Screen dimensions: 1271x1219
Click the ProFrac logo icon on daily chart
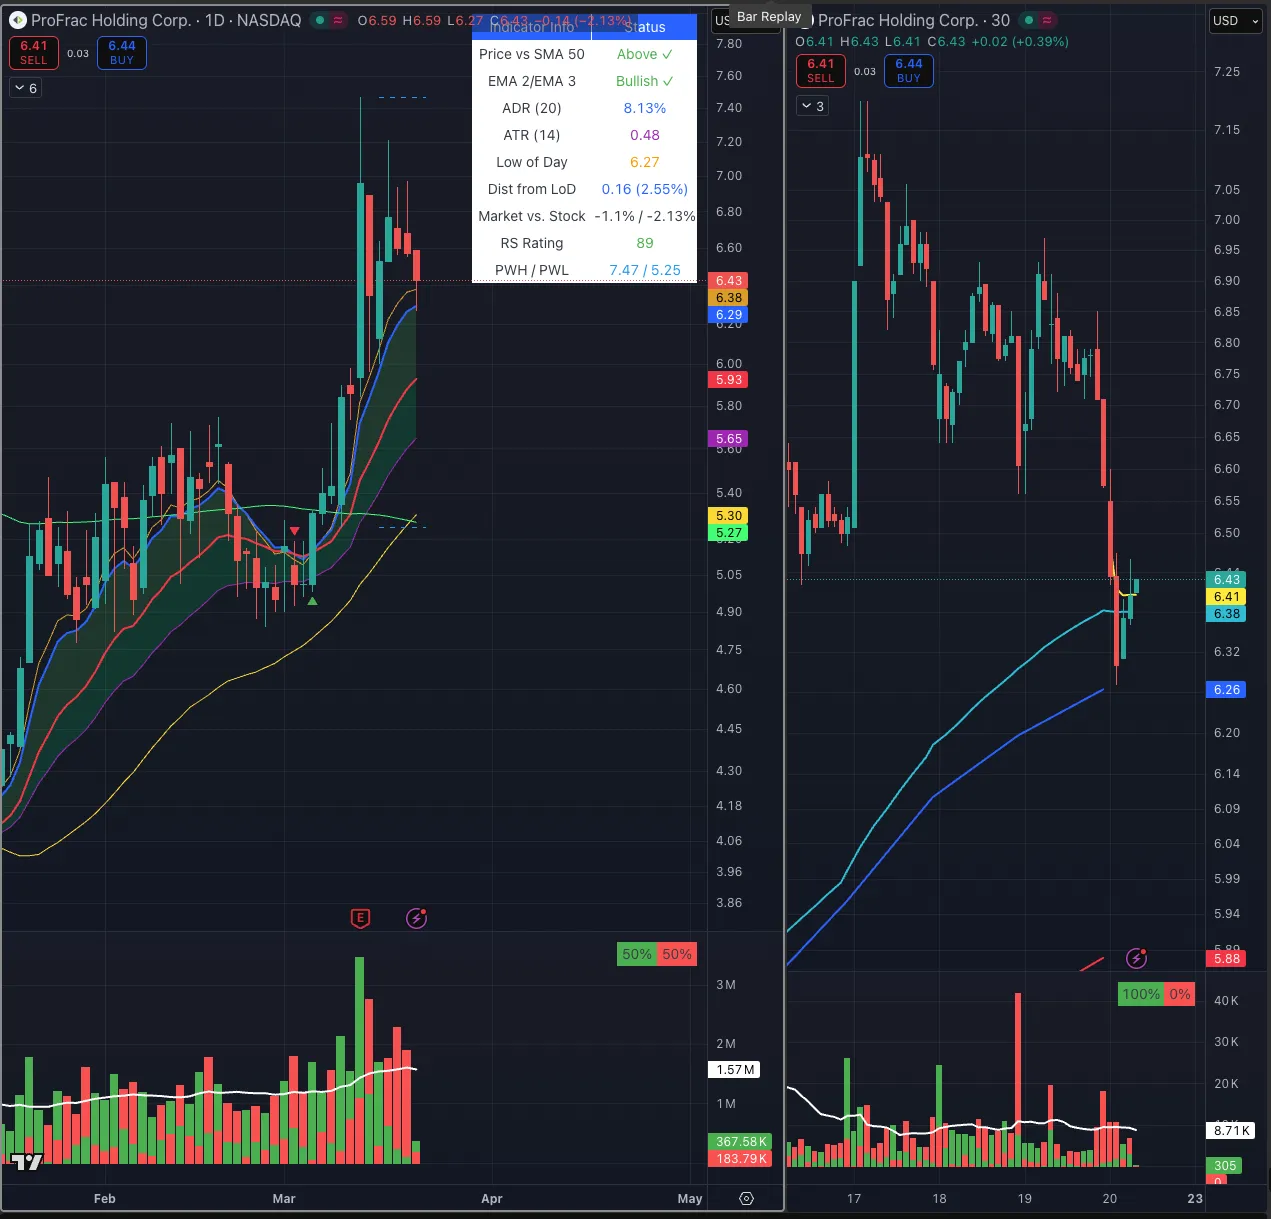click(x=17, y=20)
